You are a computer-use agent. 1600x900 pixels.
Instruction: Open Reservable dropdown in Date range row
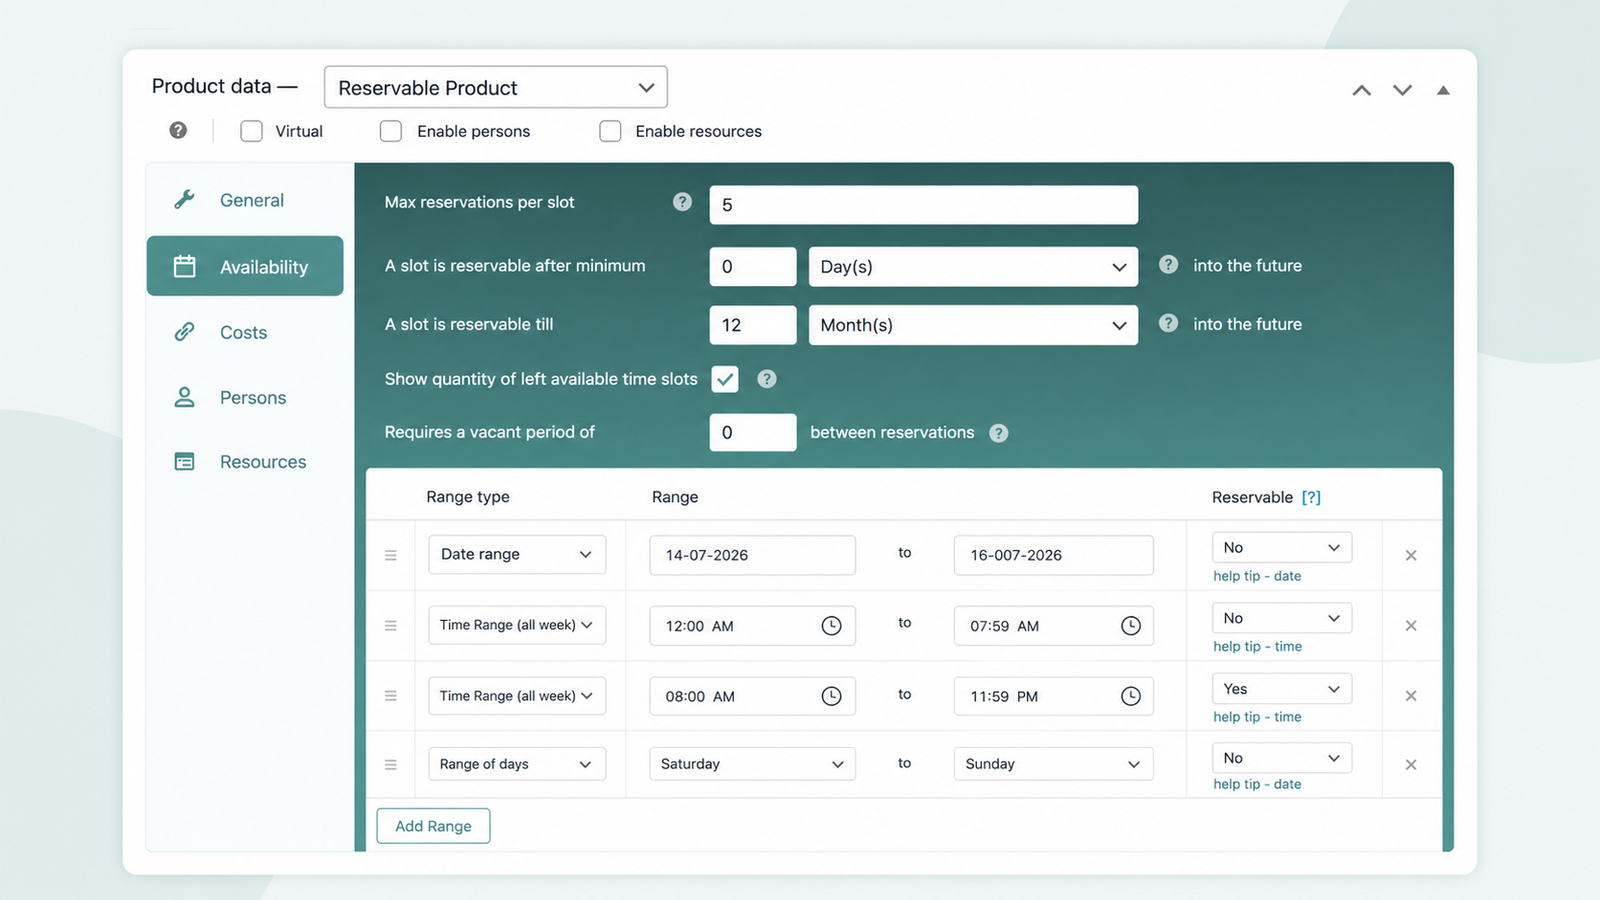pyautogui.click(x=1282, y=548)
